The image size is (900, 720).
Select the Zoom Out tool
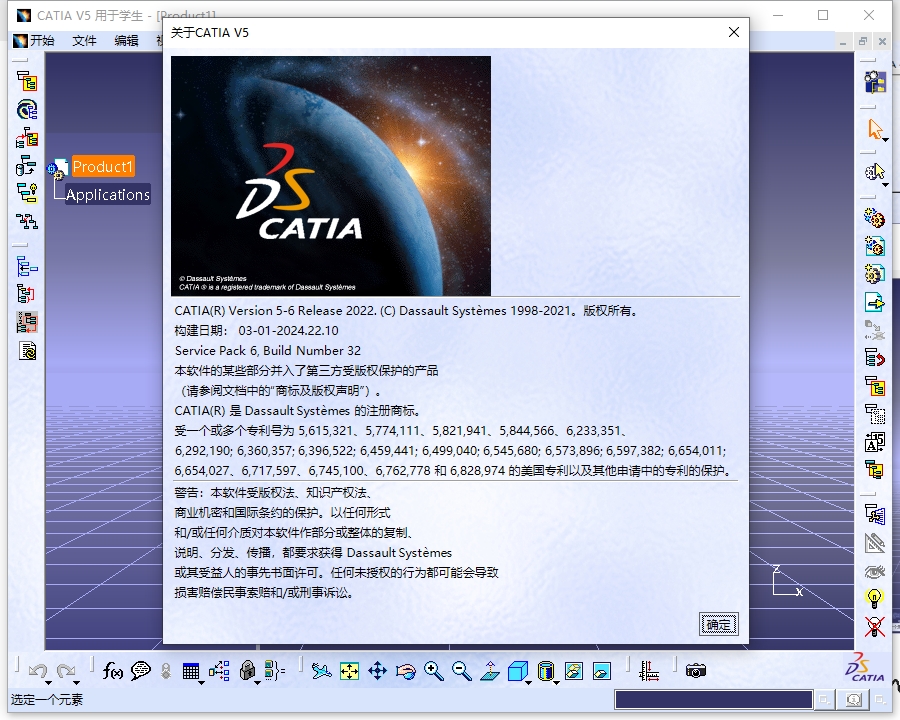(459, 669)
